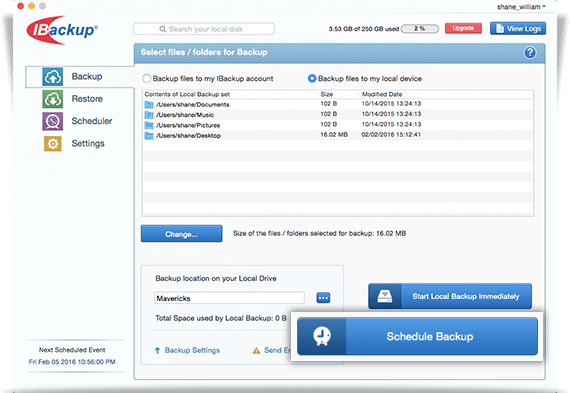Click the 02/02/2016 15:12:41 date cell

(x=391, y=135)
